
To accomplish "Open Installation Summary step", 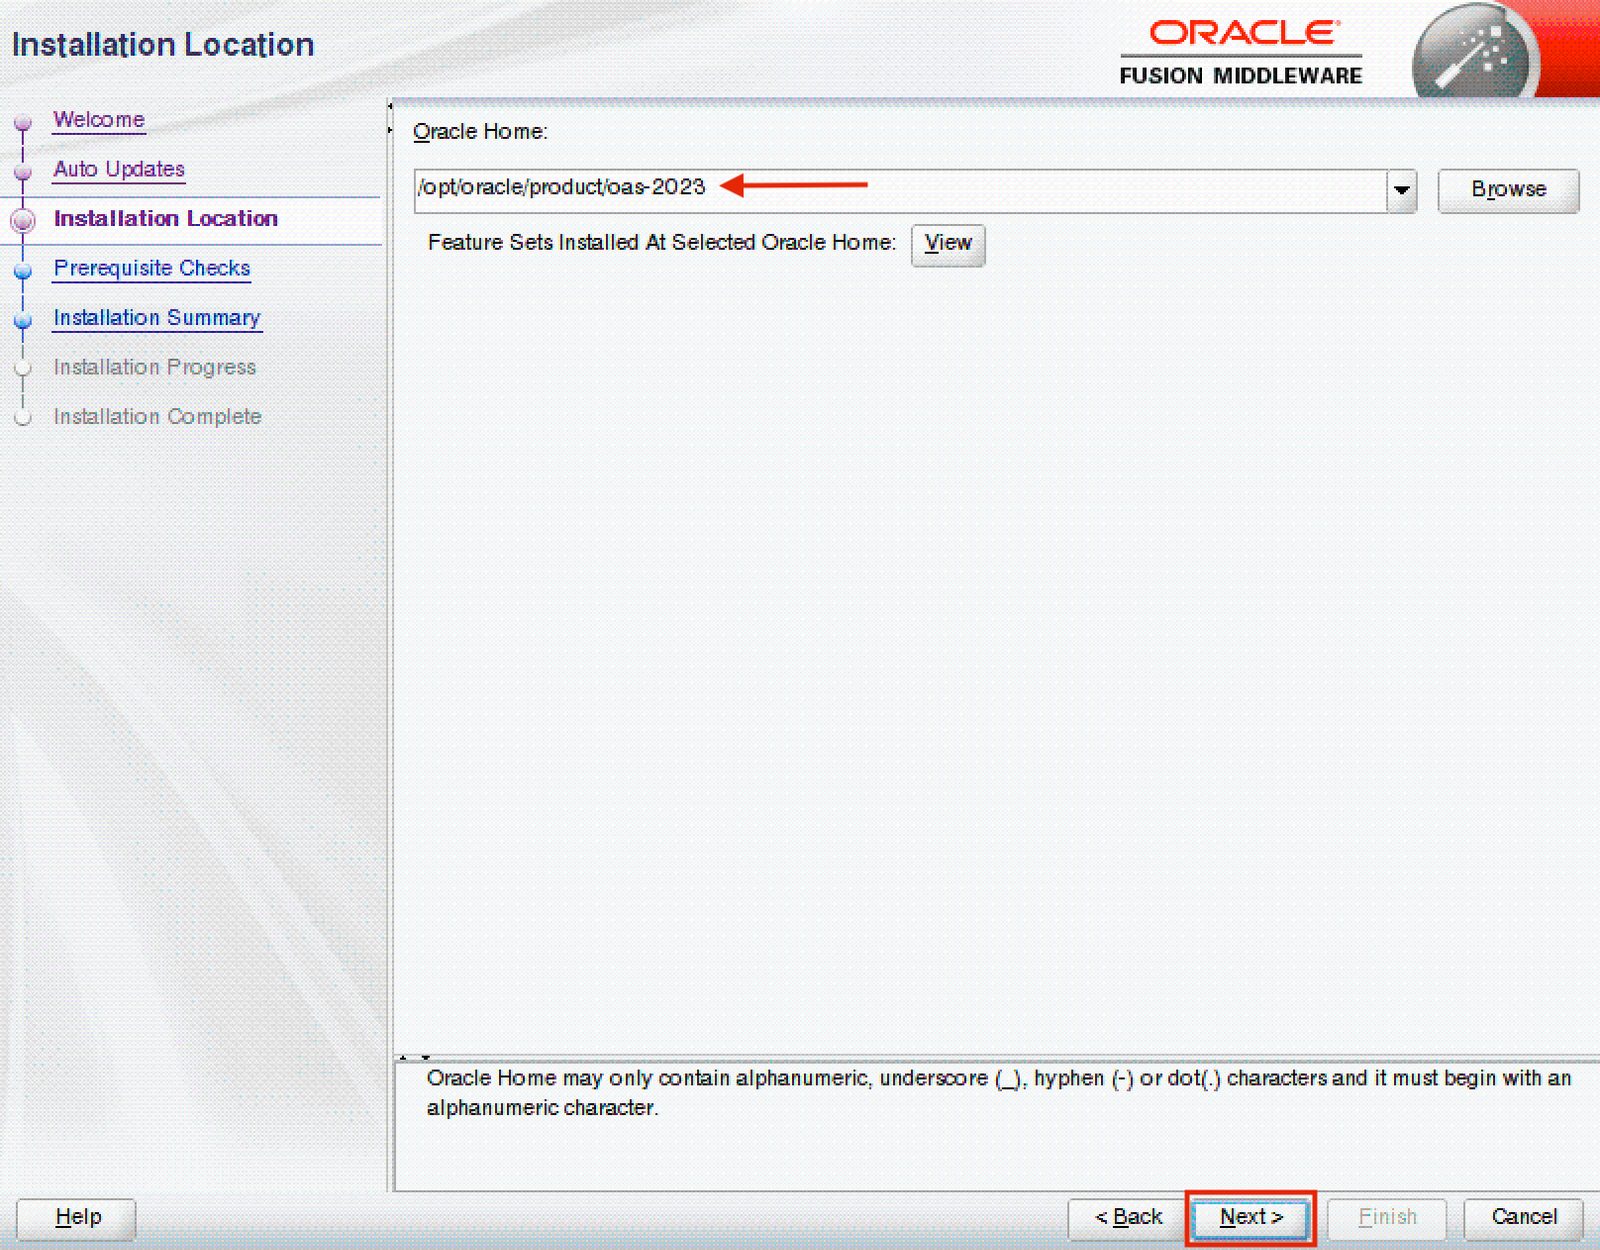I will [157, 318].
